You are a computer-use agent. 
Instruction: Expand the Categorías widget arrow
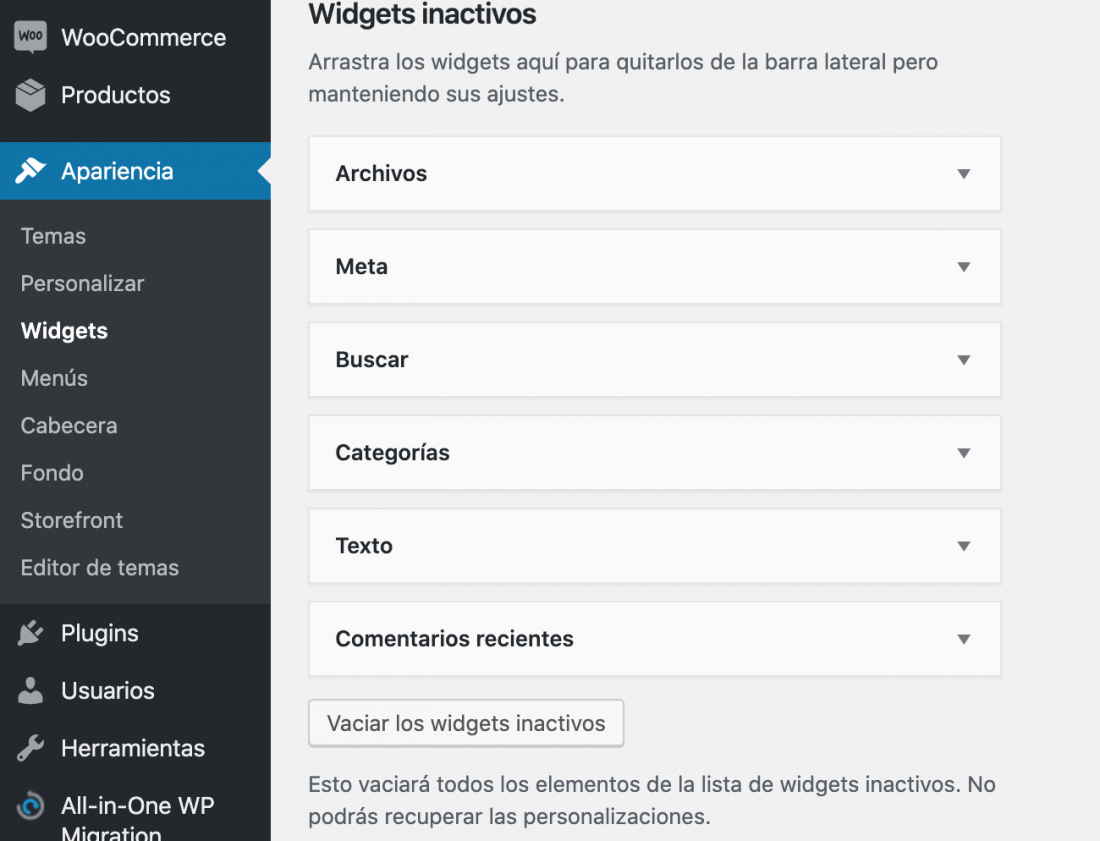(964, 453)
